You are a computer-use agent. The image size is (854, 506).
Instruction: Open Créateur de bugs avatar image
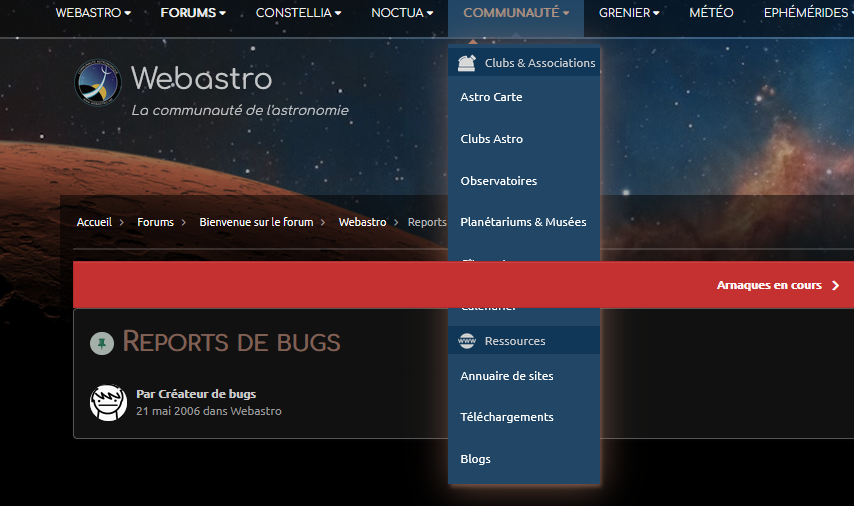(108, 403)
